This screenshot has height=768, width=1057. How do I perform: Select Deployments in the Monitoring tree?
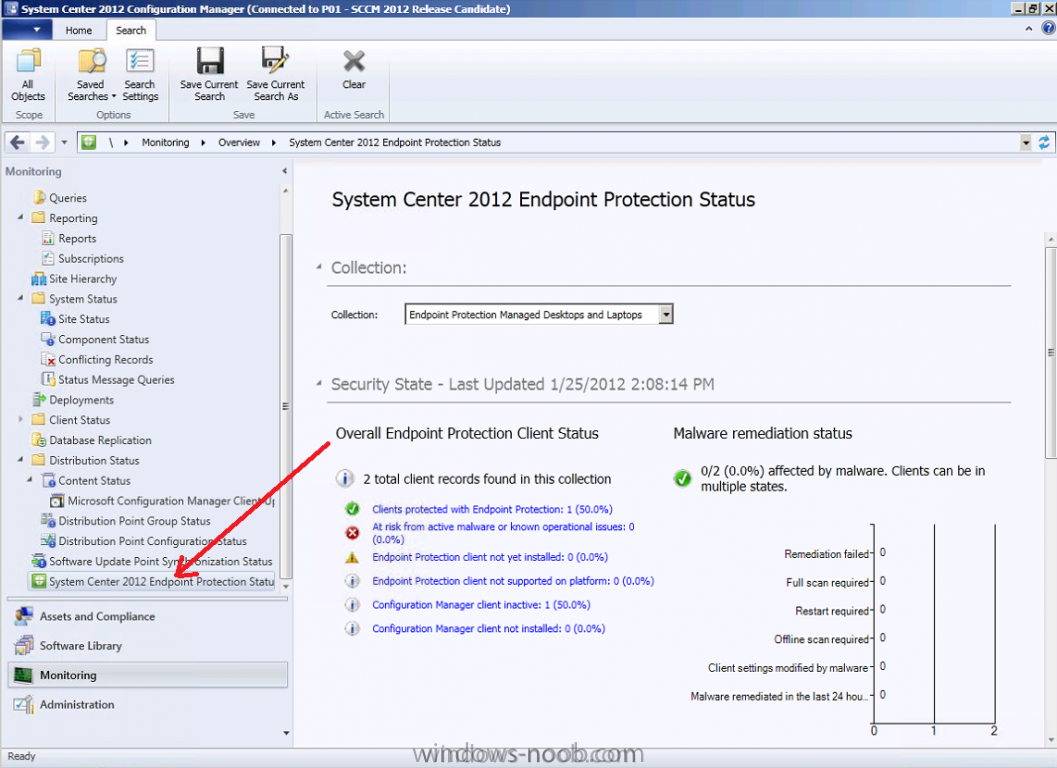click(81, 400)
